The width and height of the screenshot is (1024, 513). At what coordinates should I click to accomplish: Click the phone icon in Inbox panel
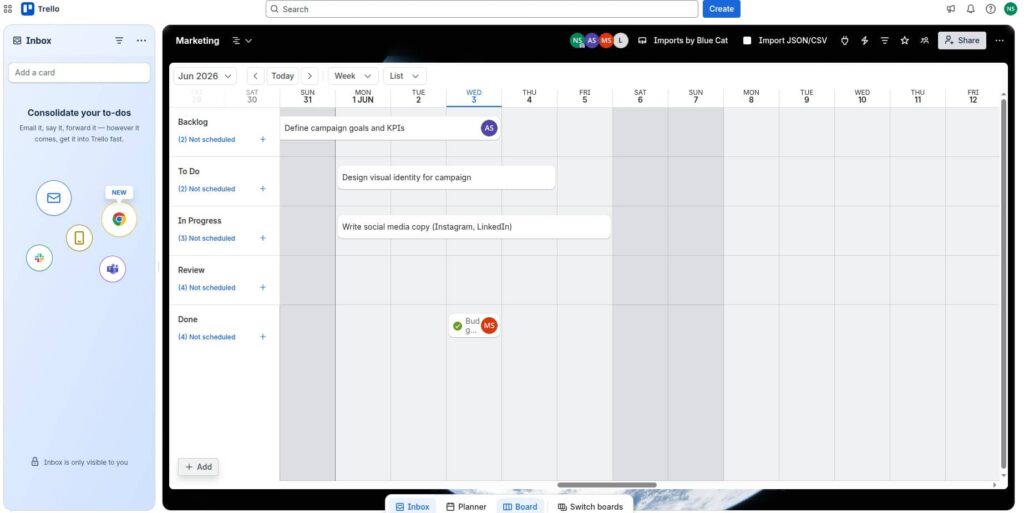click(79, 238)
